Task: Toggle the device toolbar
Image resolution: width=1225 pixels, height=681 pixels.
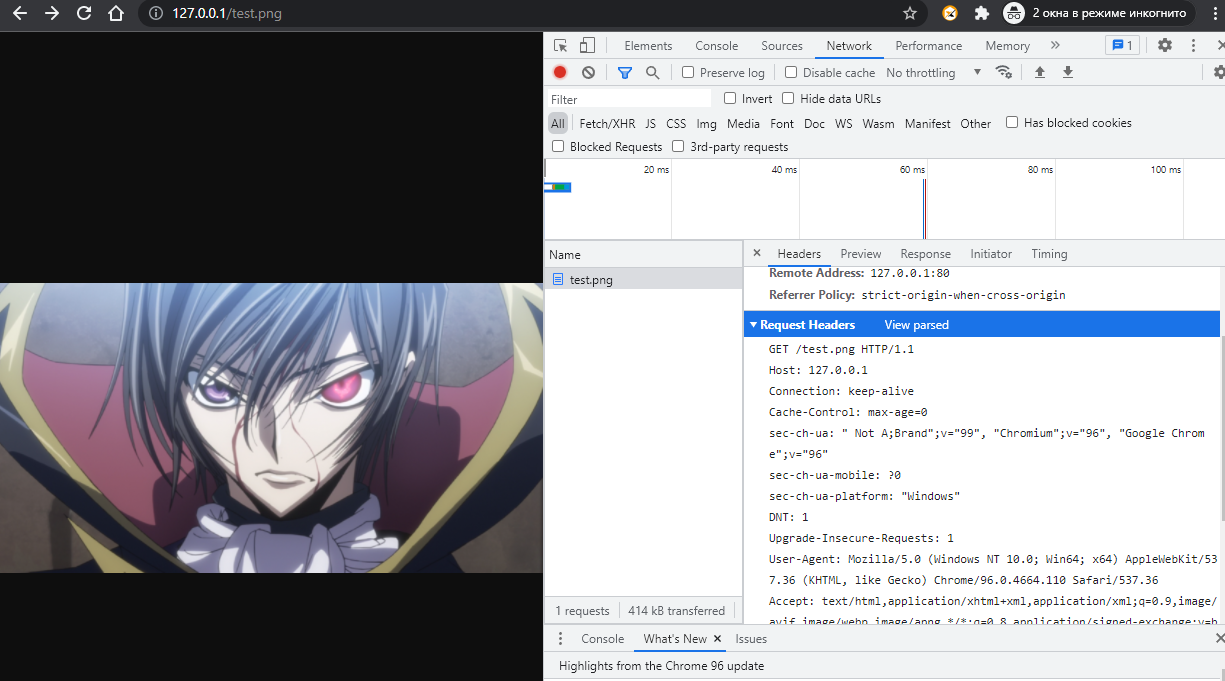Action: (x=587, y=46)
